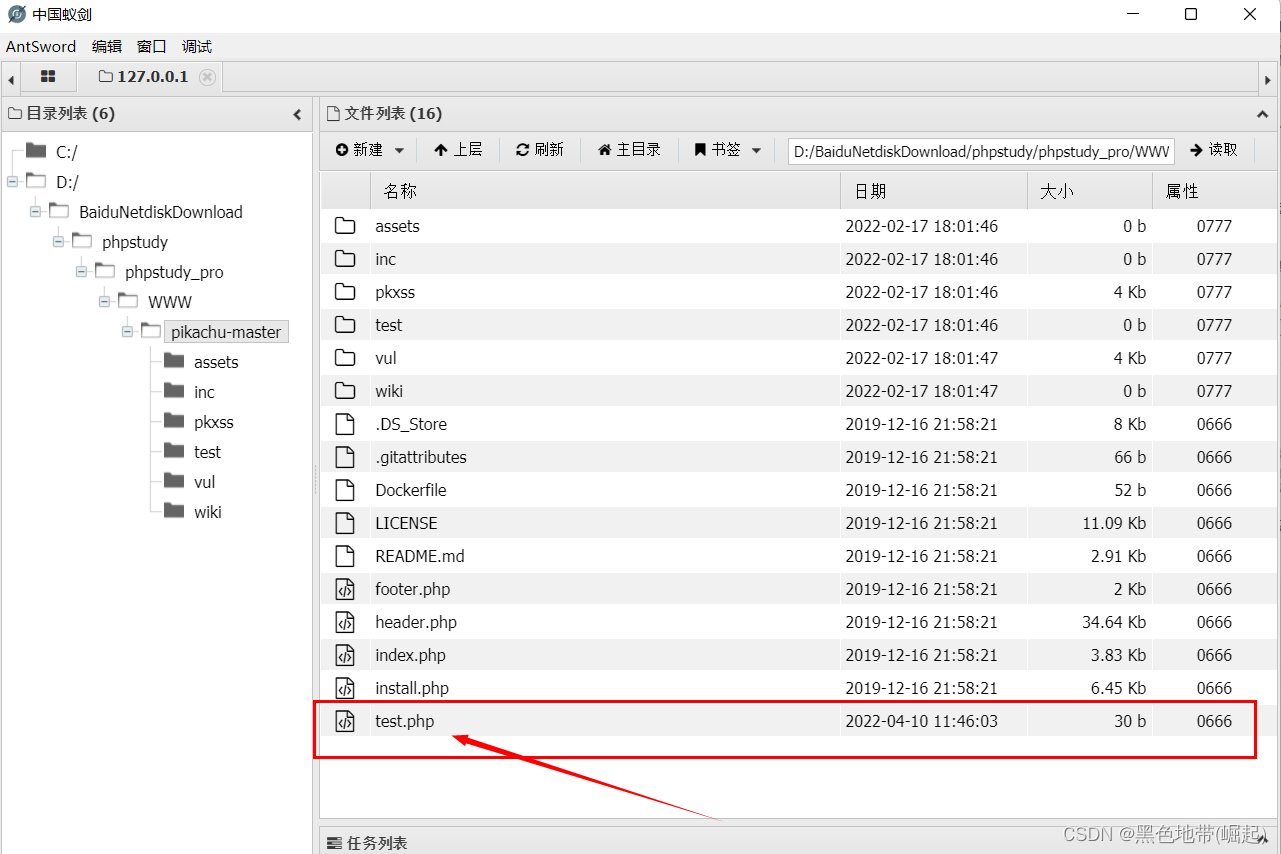Open the 编辑 menu
Image resolution: width=1281 pixels, height=854 pixels.
click(107, 46)
